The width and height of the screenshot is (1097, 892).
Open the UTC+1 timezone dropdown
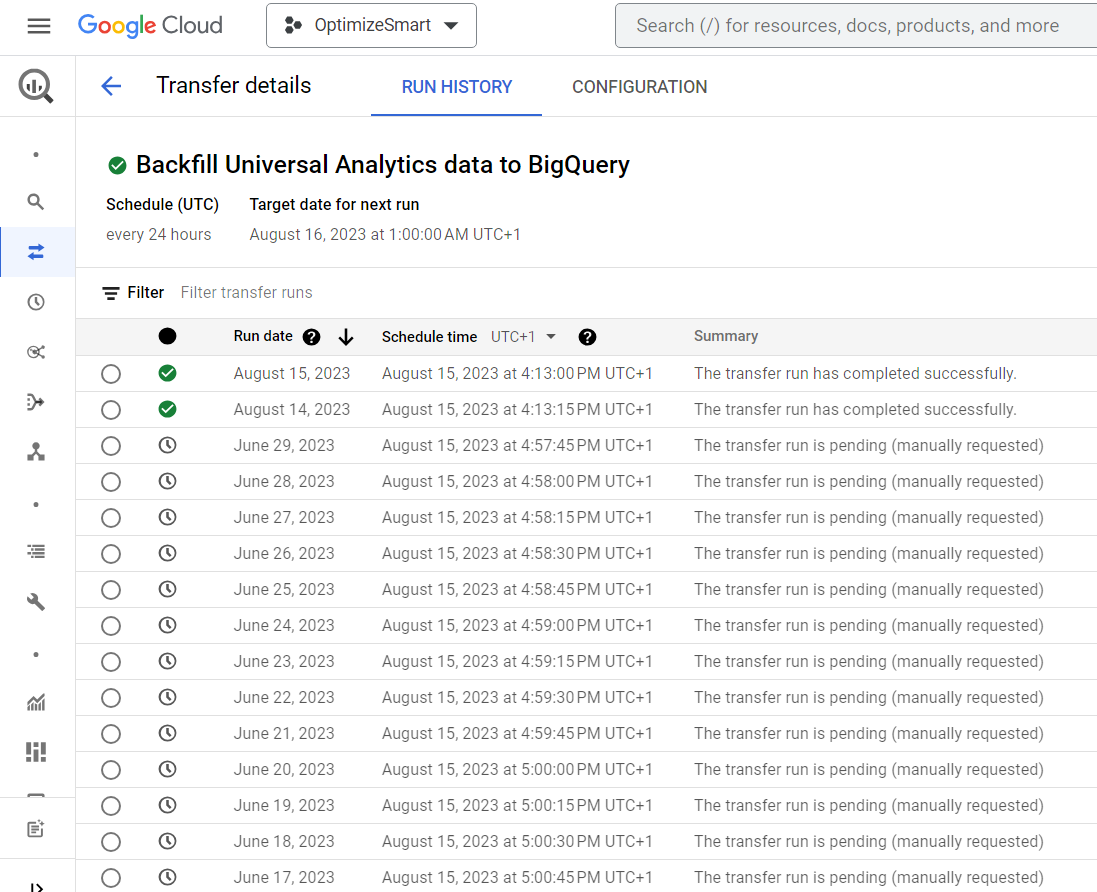(x=523, y=337)
